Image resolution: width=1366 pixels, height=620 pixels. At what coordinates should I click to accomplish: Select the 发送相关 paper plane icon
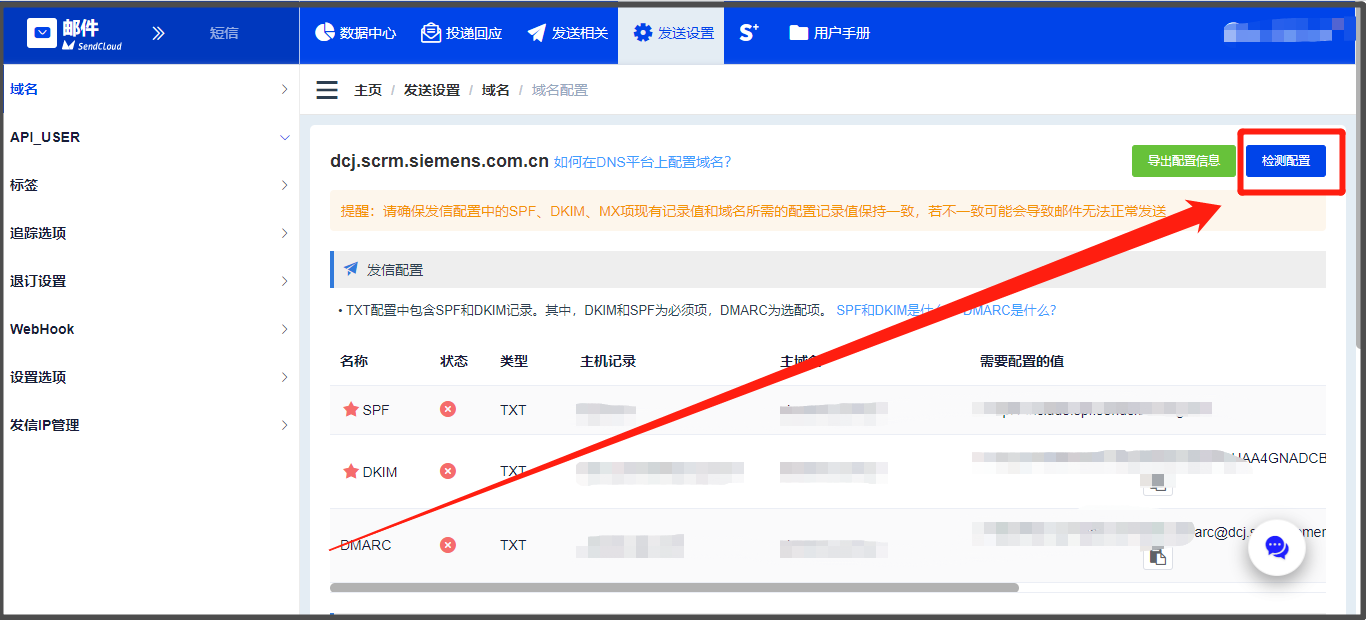click(x=539, y=31)
